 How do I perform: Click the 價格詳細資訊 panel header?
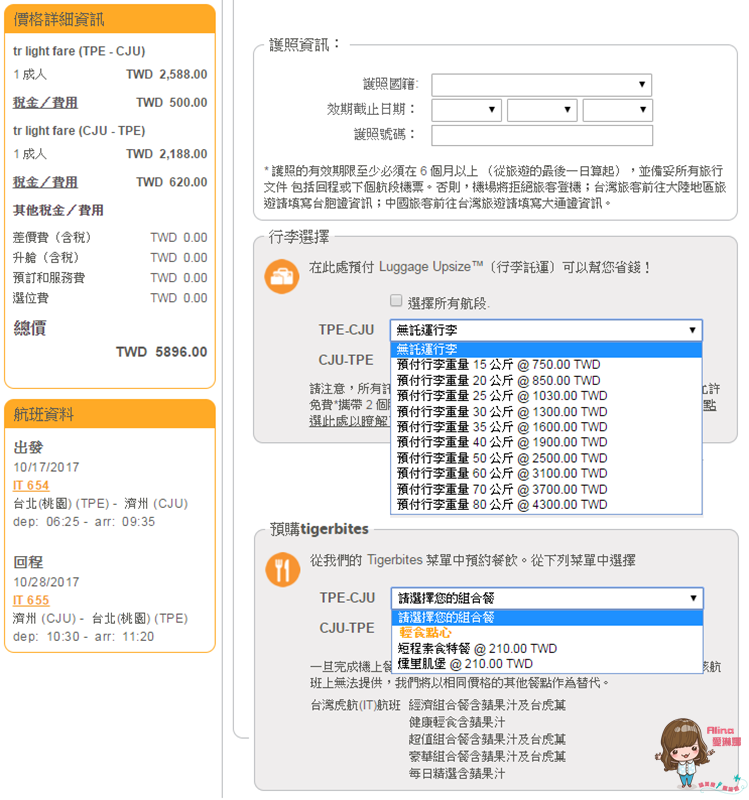(x=110, y=19)
